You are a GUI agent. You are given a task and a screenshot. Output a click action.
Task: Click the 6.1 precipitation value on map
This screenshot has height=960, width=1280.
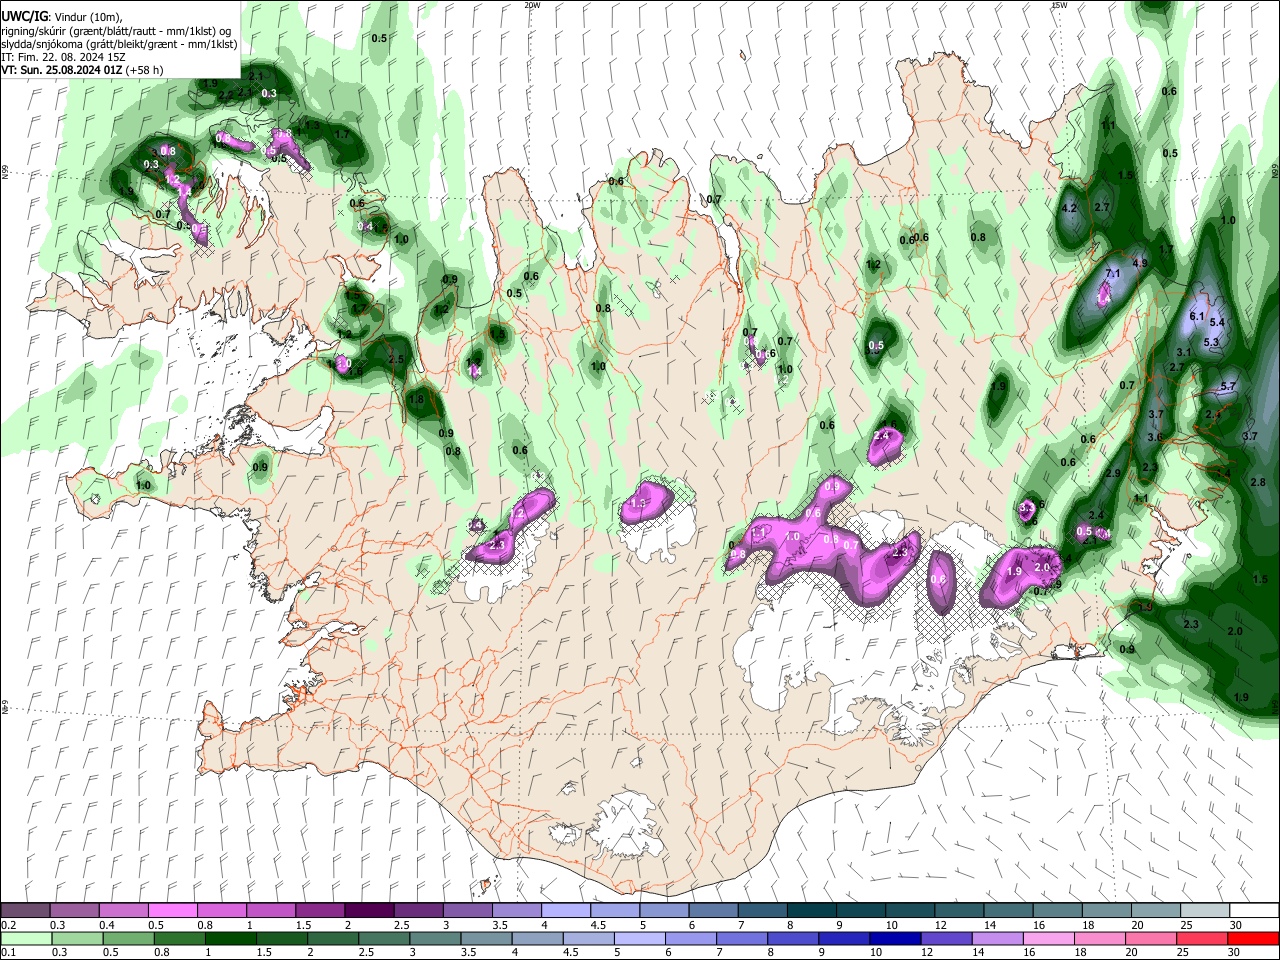tap(1197, 316)
